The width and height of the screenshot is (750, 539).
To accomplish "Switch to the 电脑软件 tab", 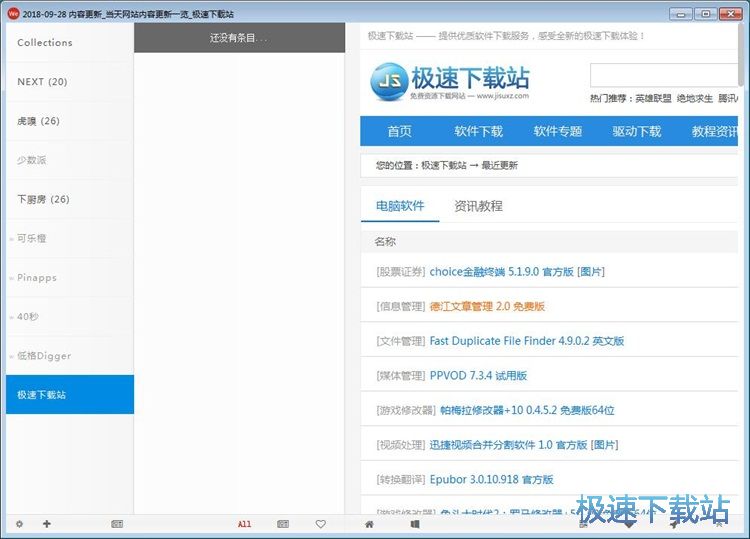I will click(400, 206).
